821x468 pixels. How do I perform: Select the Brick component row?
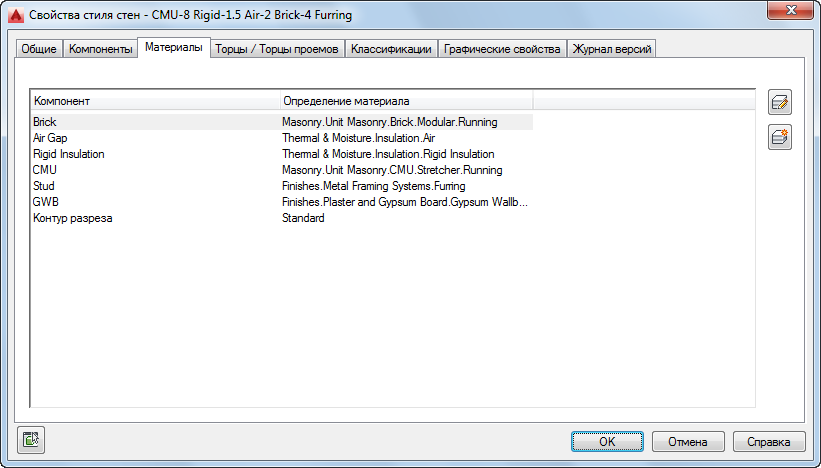pyautogui.click(x=45, y=122)
